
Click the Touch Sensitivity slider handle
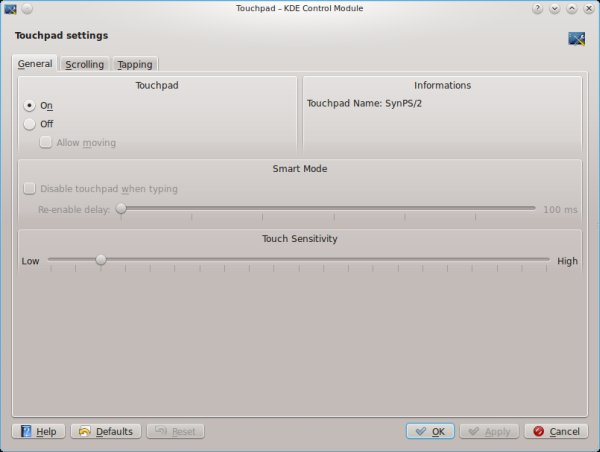click(x=101, y=259)
